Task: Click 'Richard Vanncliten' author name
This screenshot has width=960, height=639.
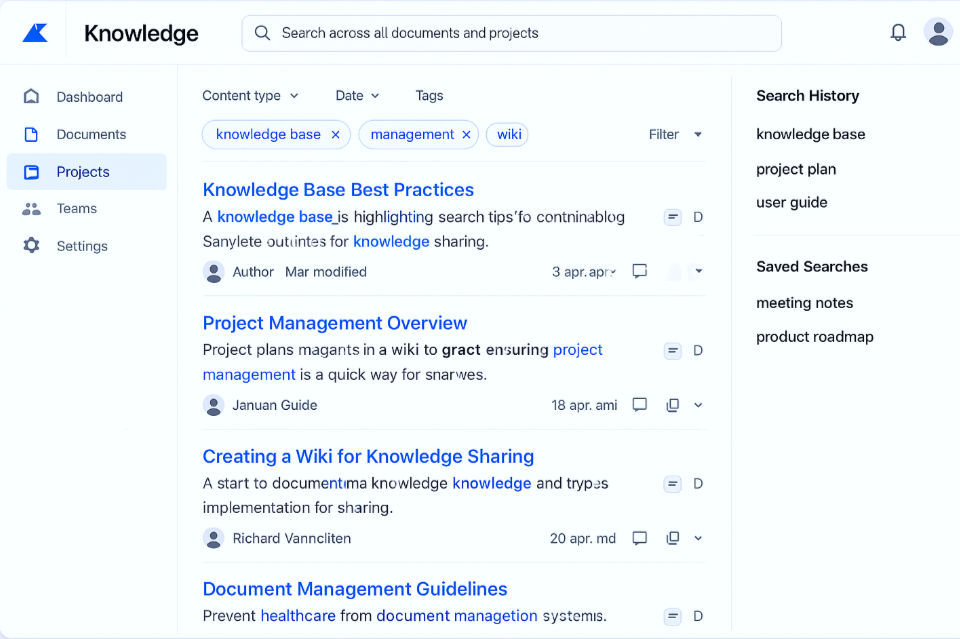Action: (x=292, y=539)
